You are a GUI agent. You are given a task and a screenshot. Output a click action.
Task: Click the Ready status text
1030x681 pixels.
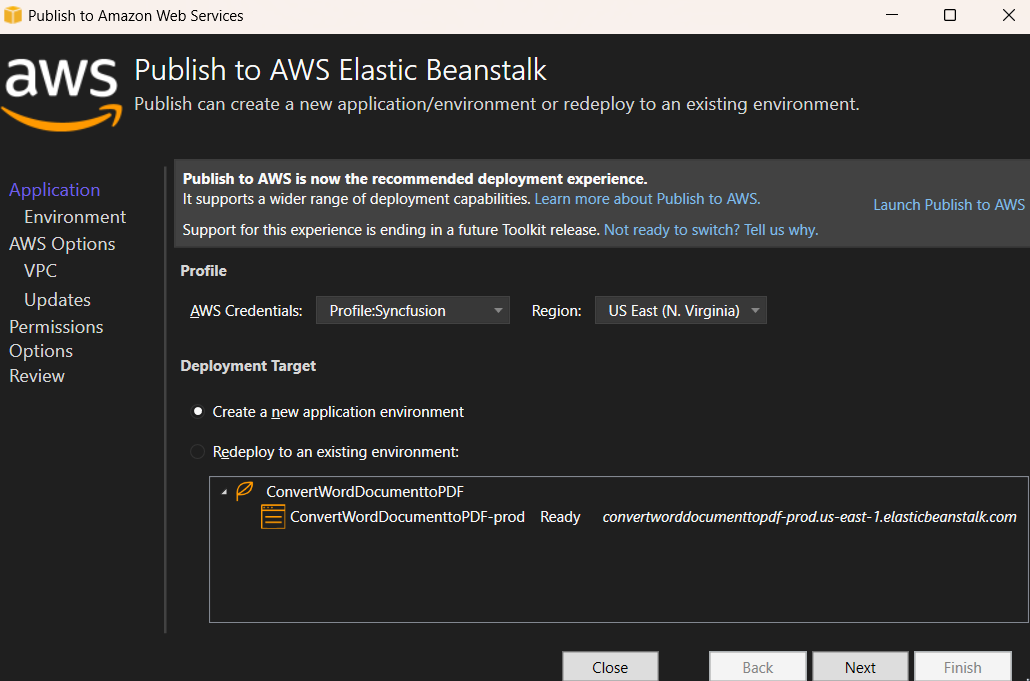coord(560,517)
